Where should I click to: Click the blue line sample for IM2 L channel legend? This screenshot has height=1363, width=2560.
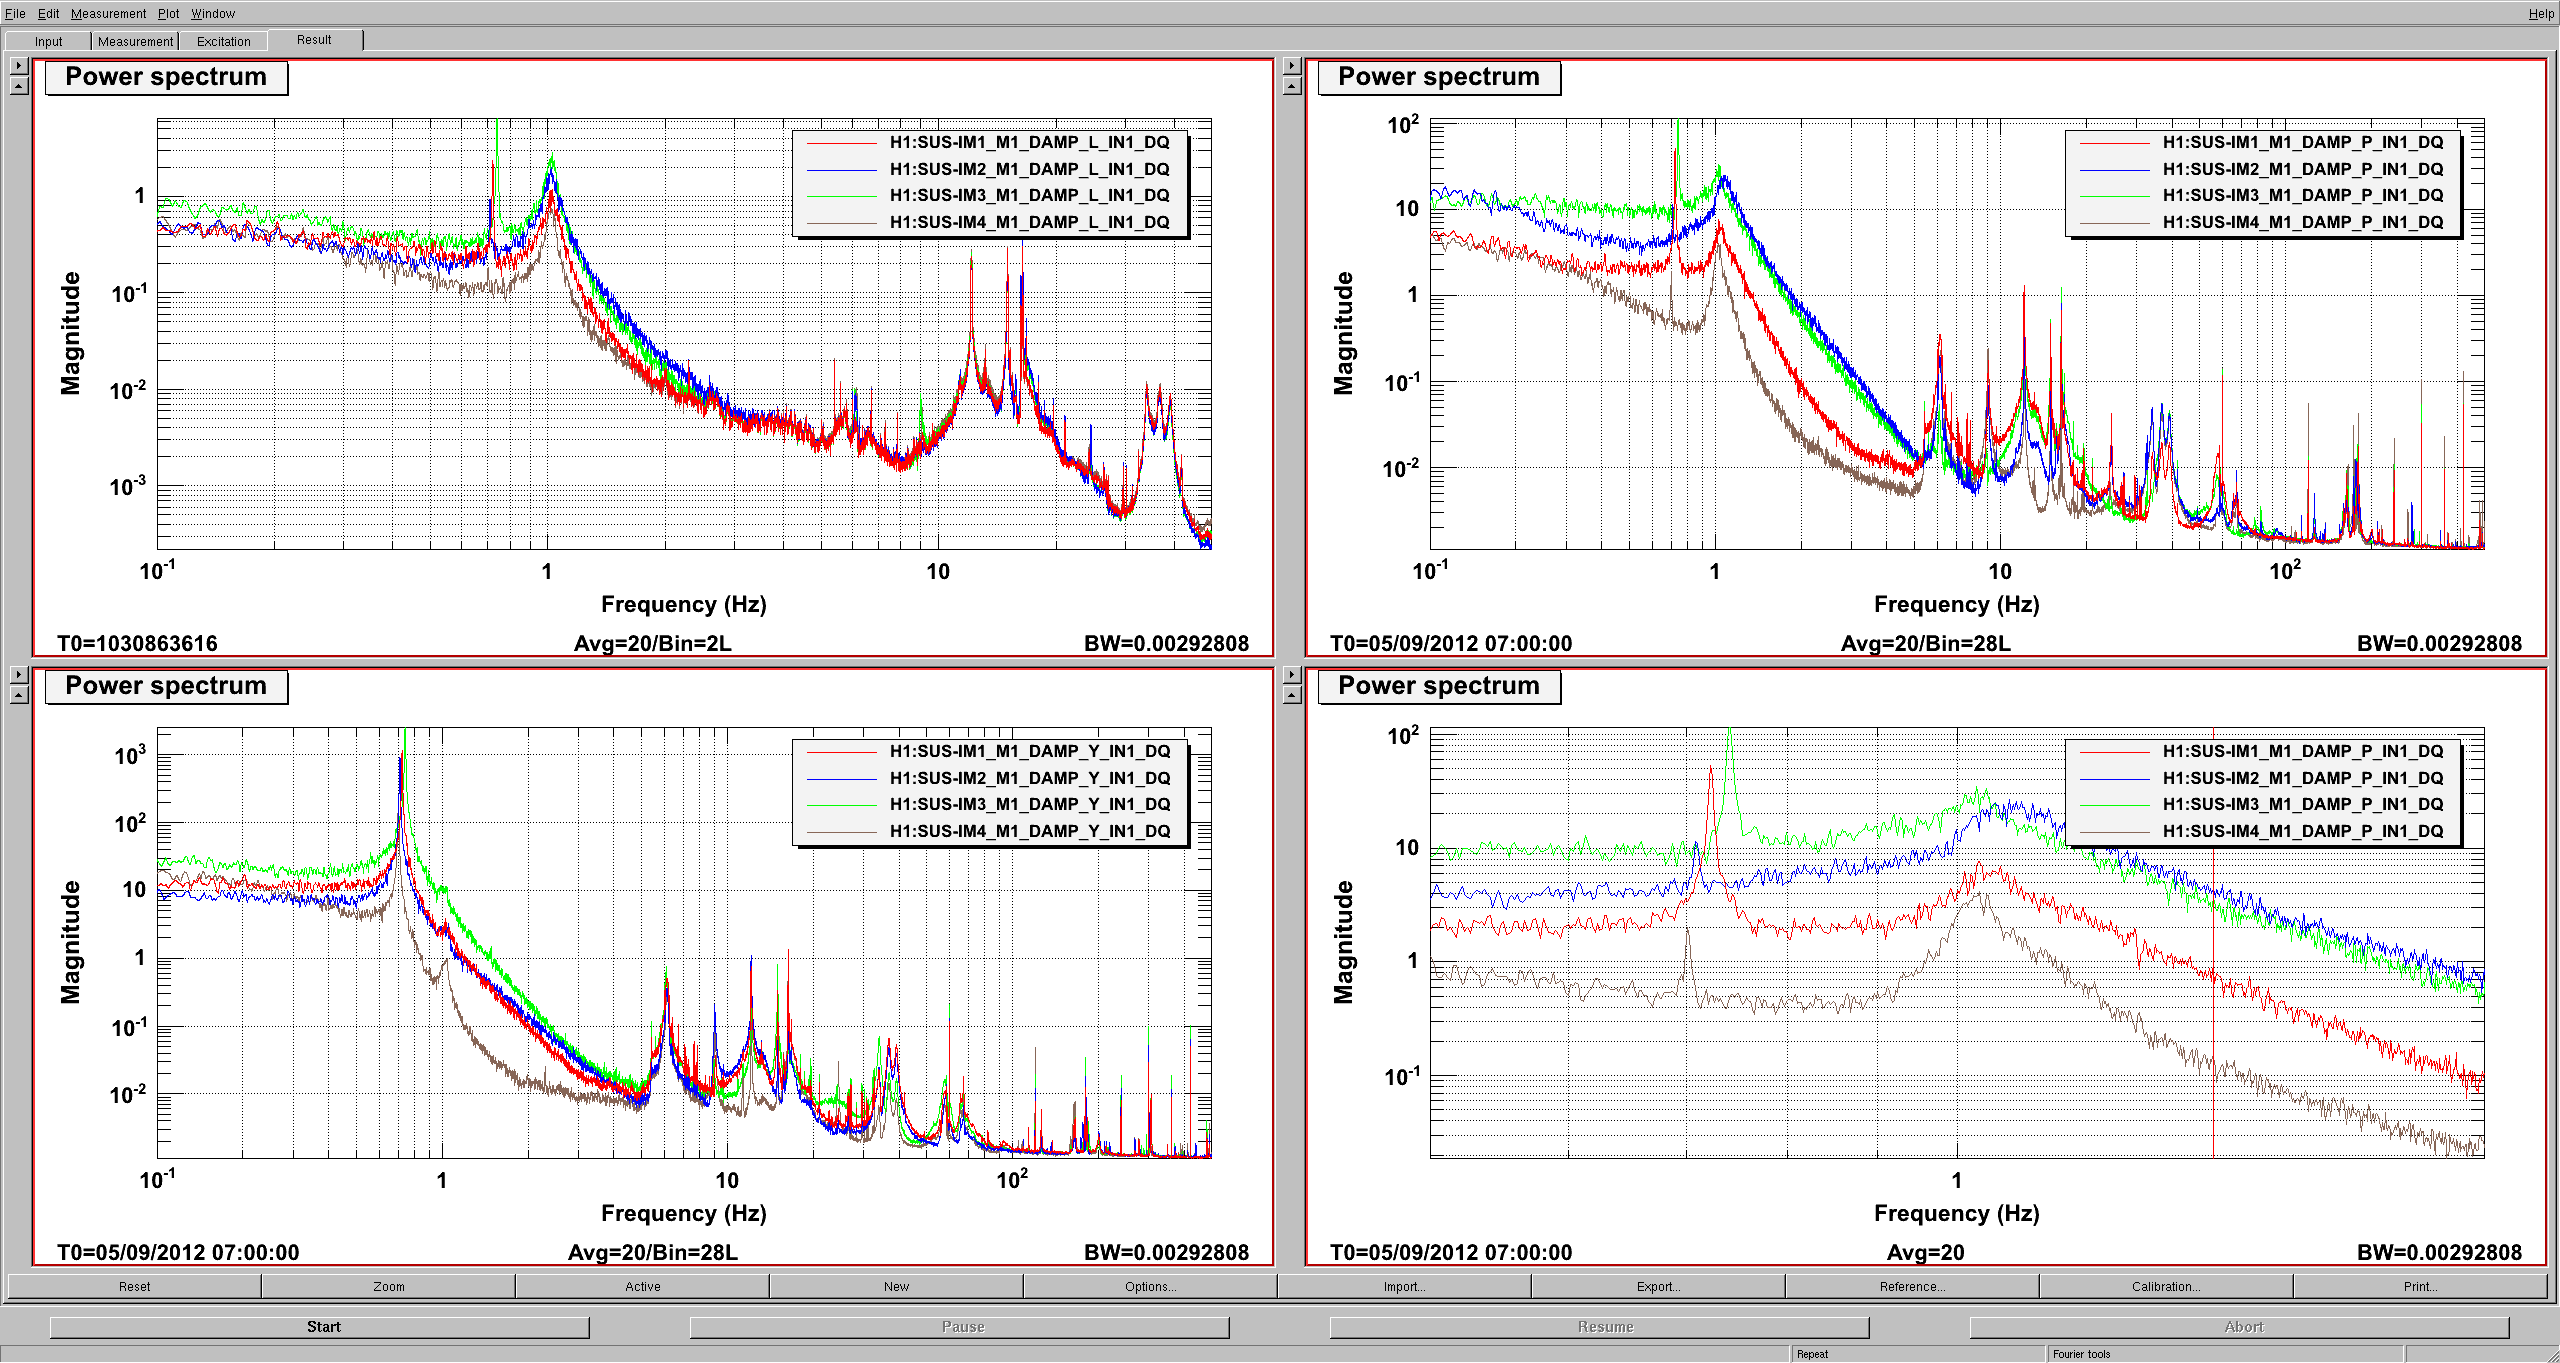click(841, 170)
